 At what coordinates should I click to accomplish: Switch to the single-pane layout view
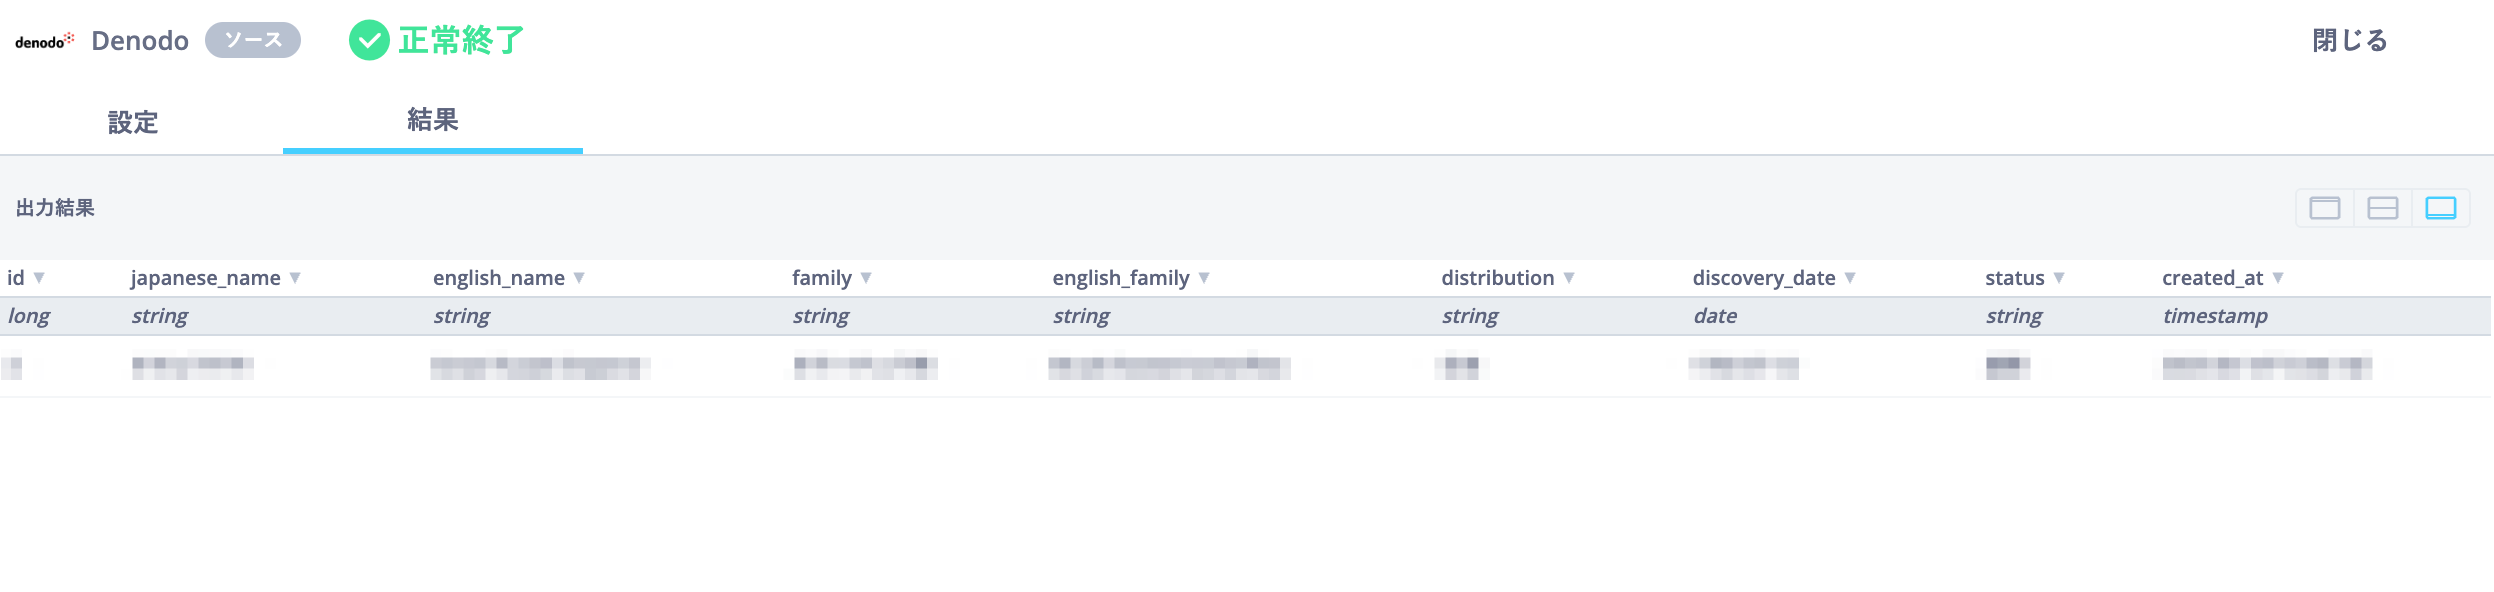click(x=2324, y=208)
